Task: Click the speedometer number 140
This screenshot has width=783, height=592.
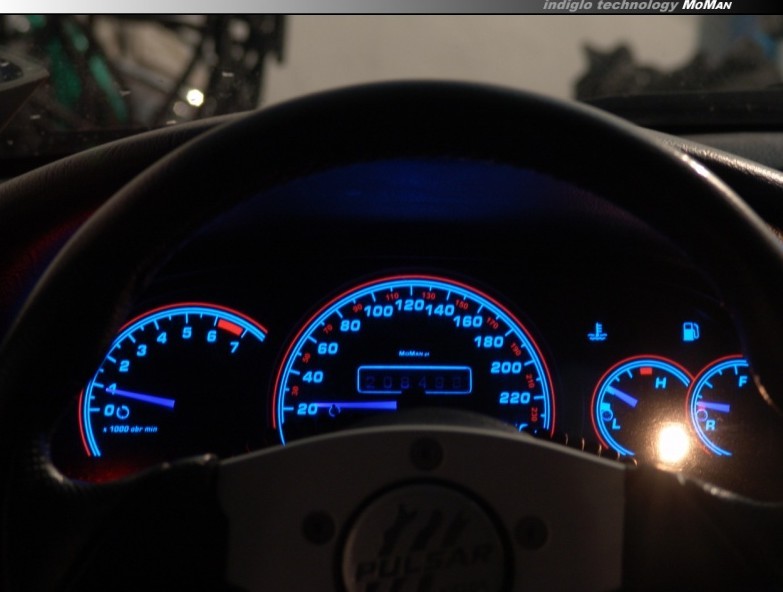Action: pyautogui.click(x=440, y=310)
